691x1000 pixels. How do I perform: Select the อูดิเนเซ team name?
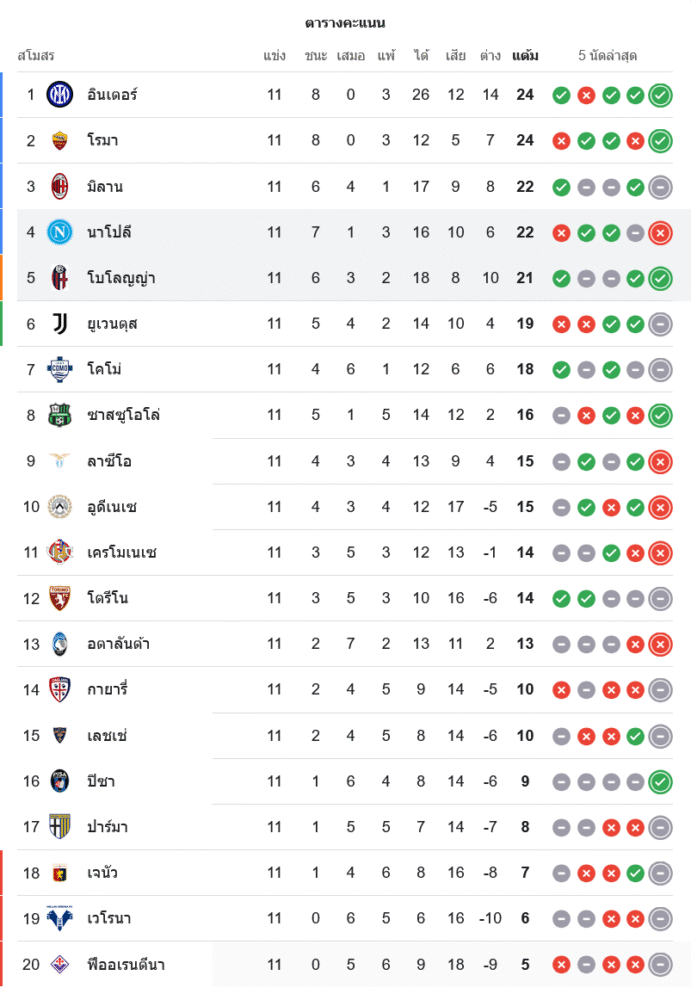(112, 507)
